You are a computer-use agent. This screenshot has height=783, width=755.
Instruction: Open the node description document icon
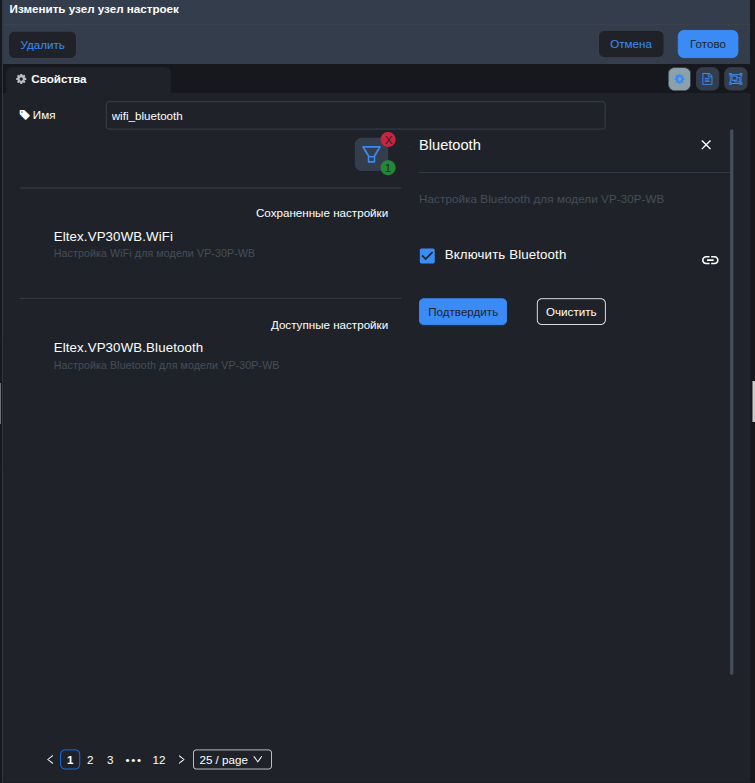pos(707,79)
